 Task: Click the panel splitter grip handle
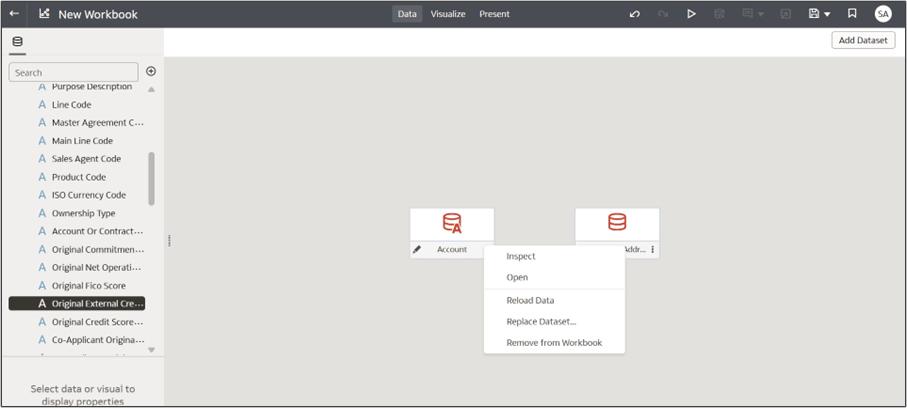(x=169, y=241)
